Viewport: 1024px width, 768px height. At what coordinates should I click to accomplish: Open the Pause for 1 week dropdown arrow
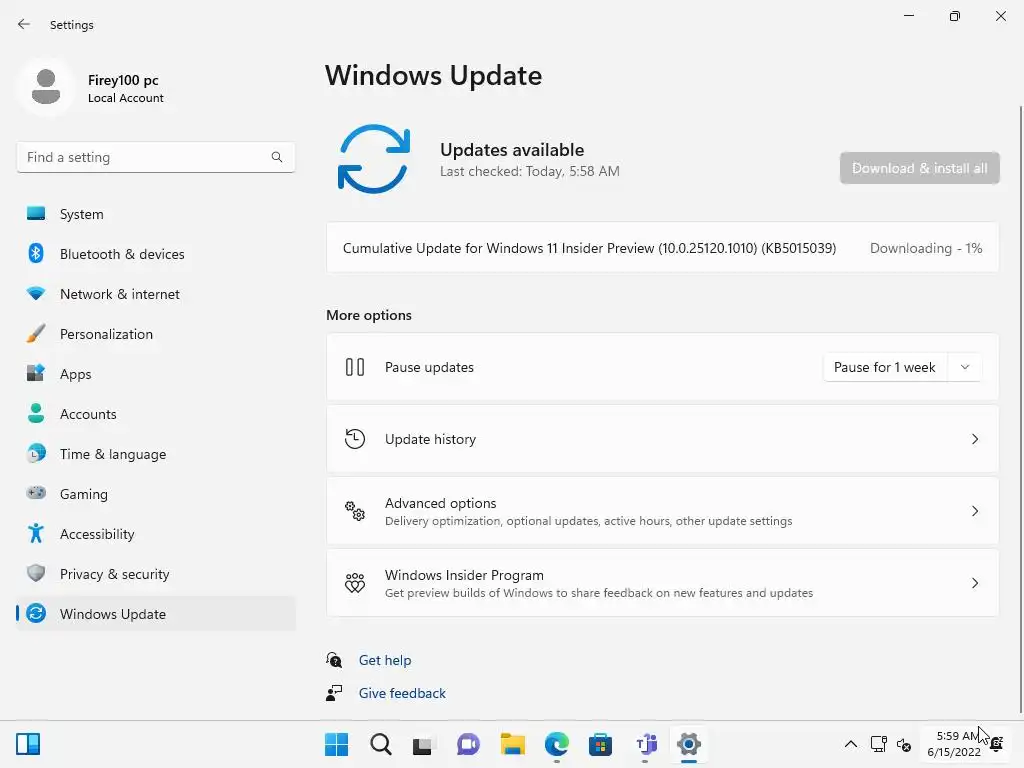(965, 367)
